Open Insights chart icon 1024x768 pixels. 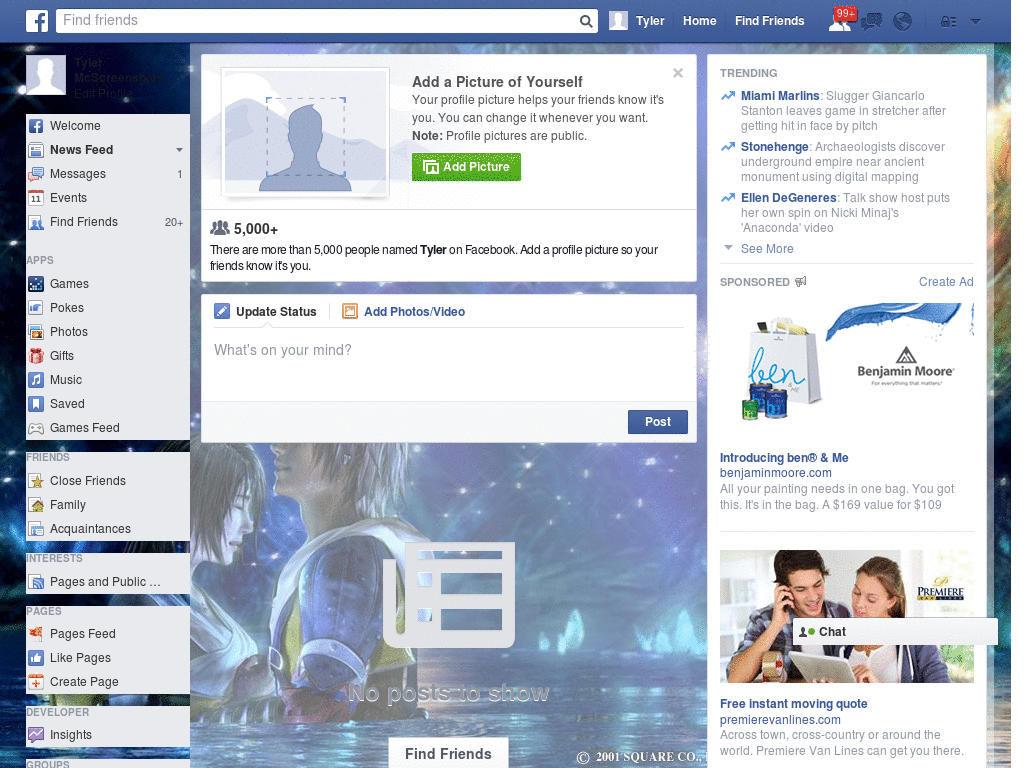click(36, 735)
